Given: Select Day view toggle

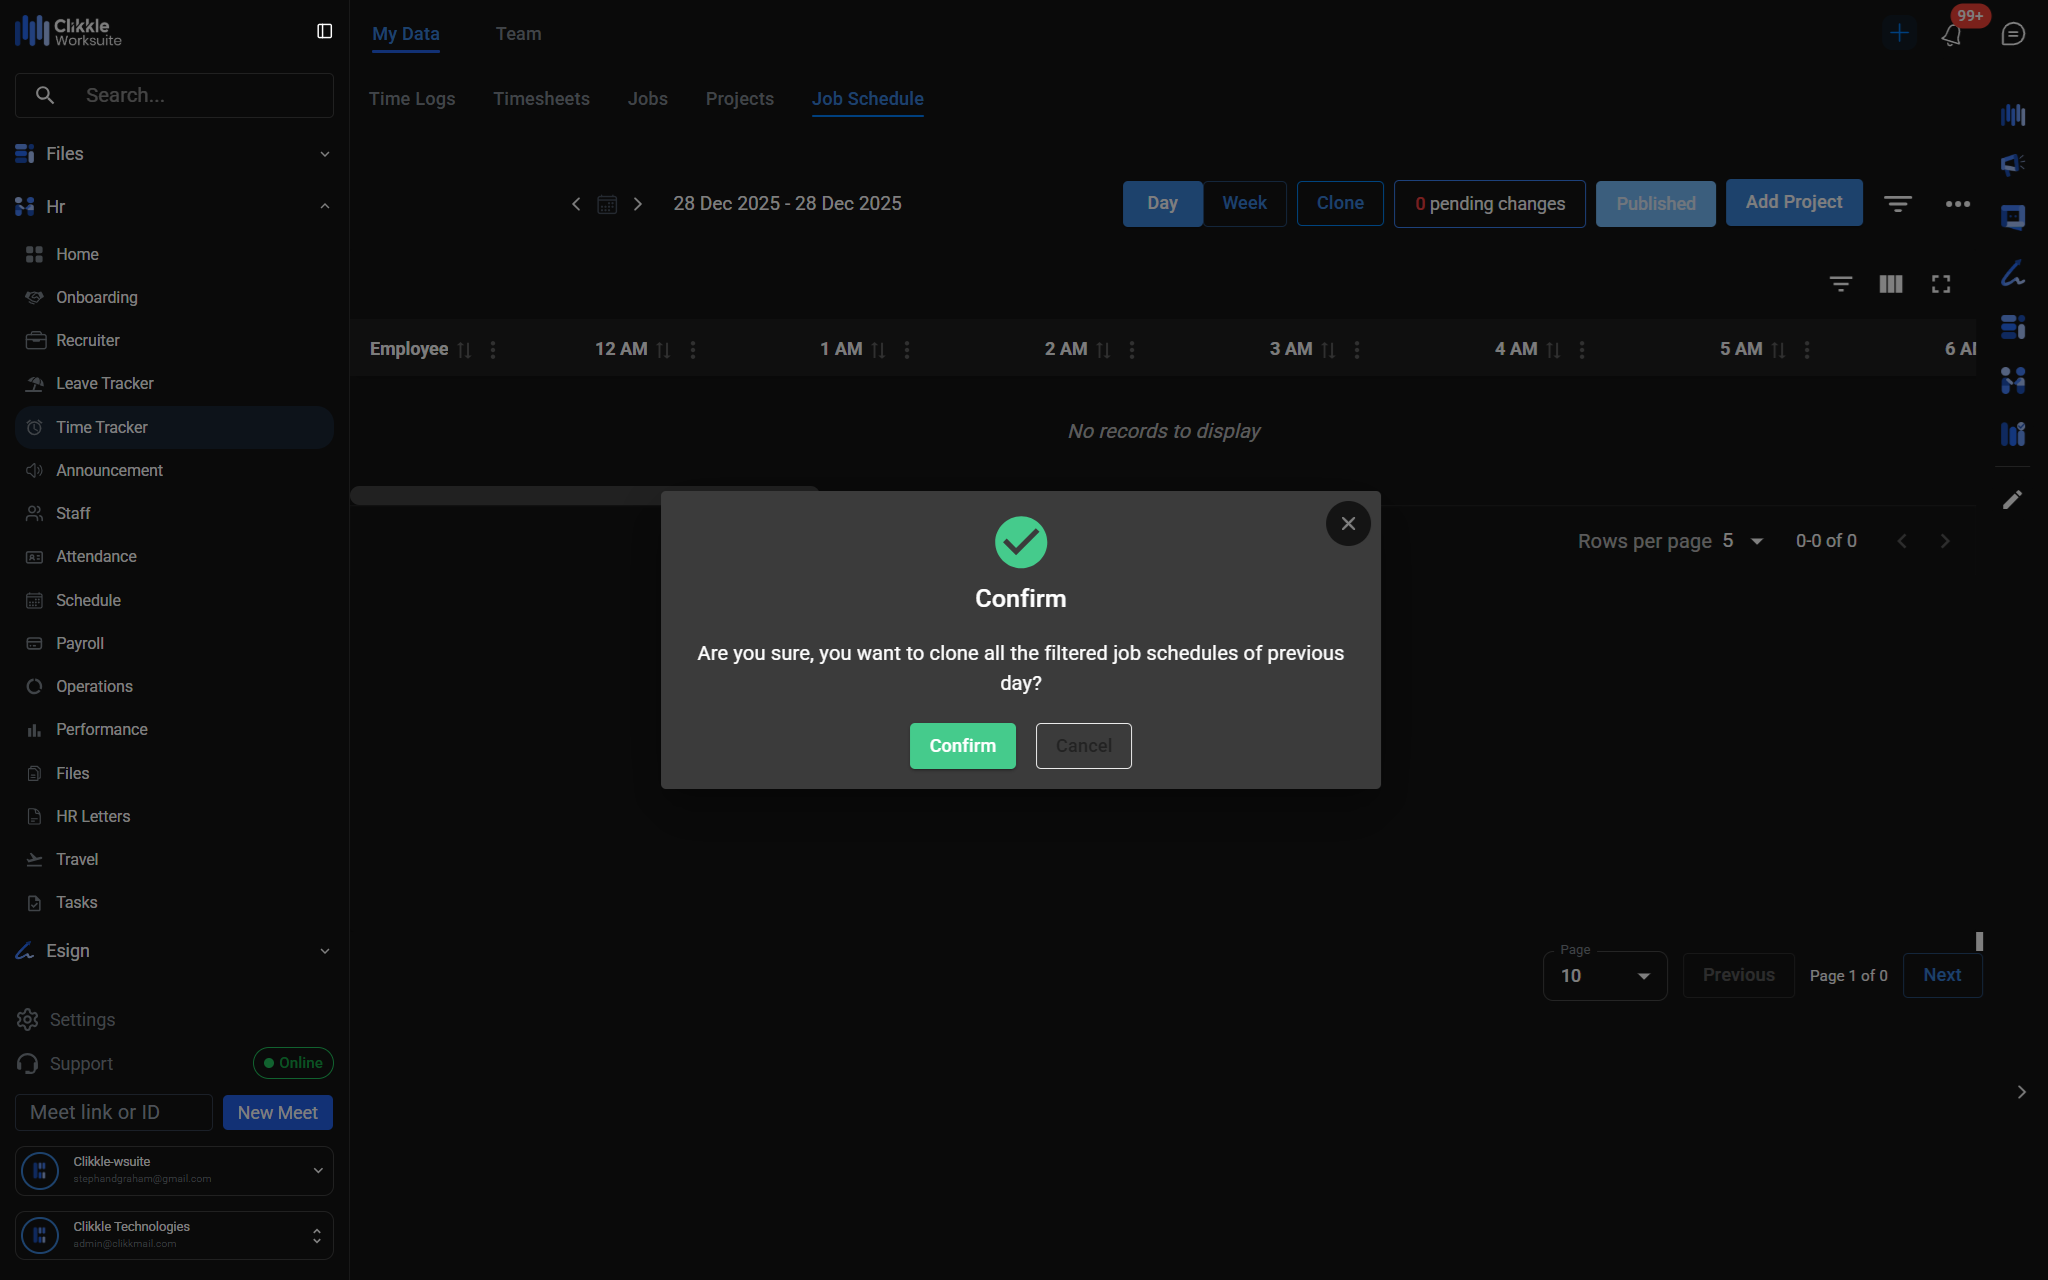Looking at the screenshot, I should pyautogui.click(x=1162, y=204).
